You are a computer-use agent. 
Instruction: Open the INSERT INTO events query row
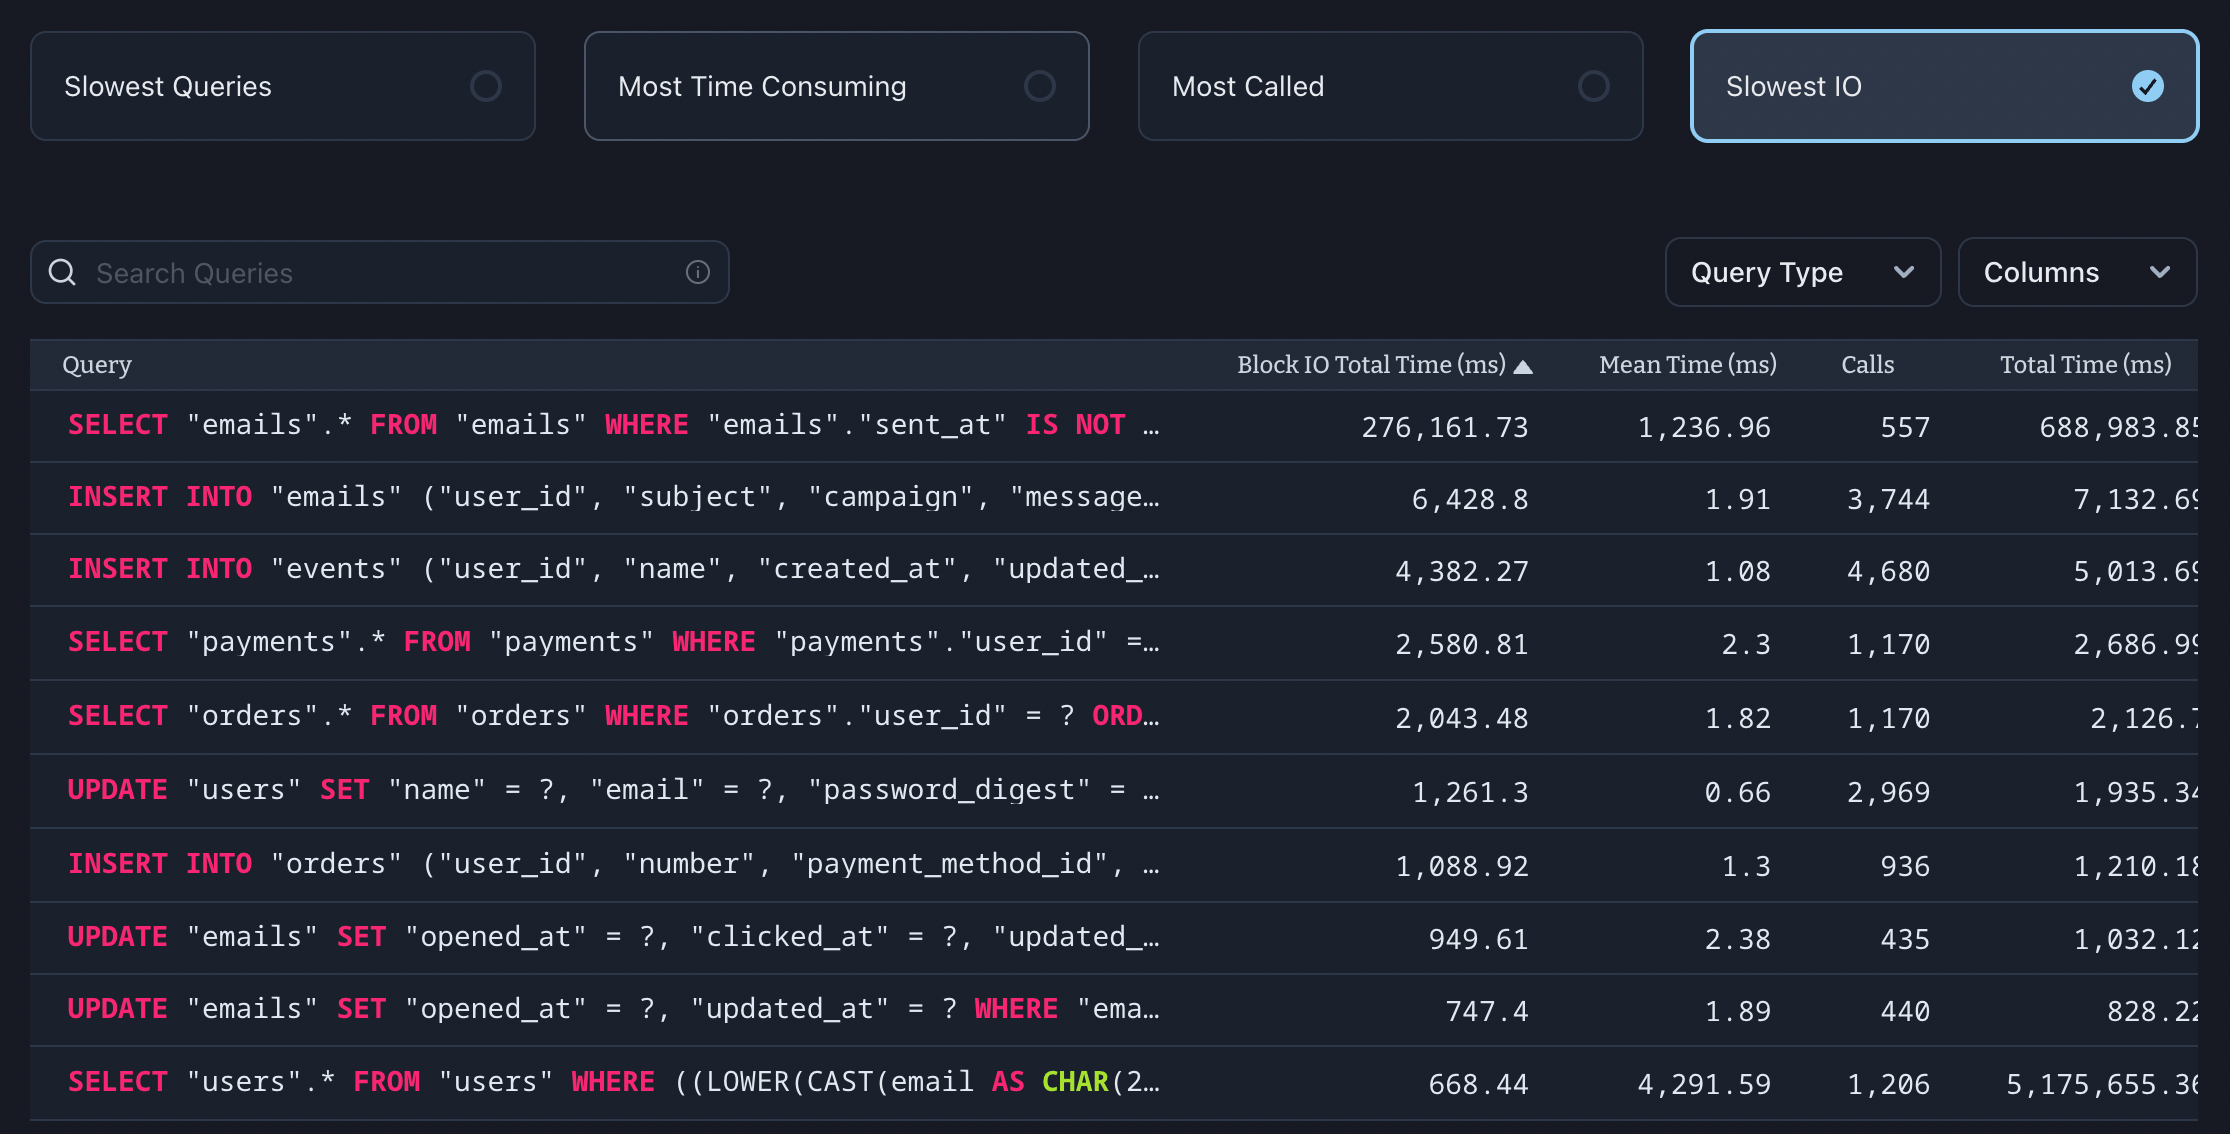coord(612,570)
